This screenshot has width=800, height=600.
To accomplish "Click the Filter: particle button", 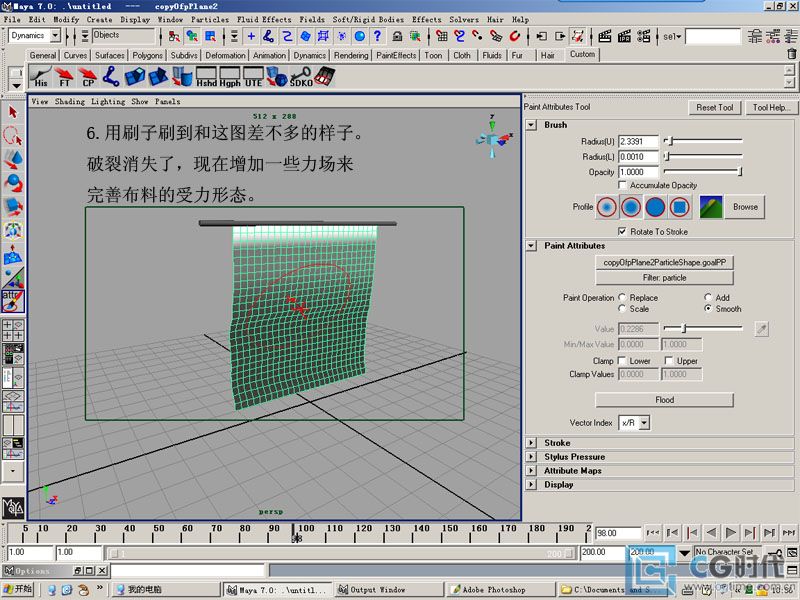I will pyautogui.click(x=664, y=278).
